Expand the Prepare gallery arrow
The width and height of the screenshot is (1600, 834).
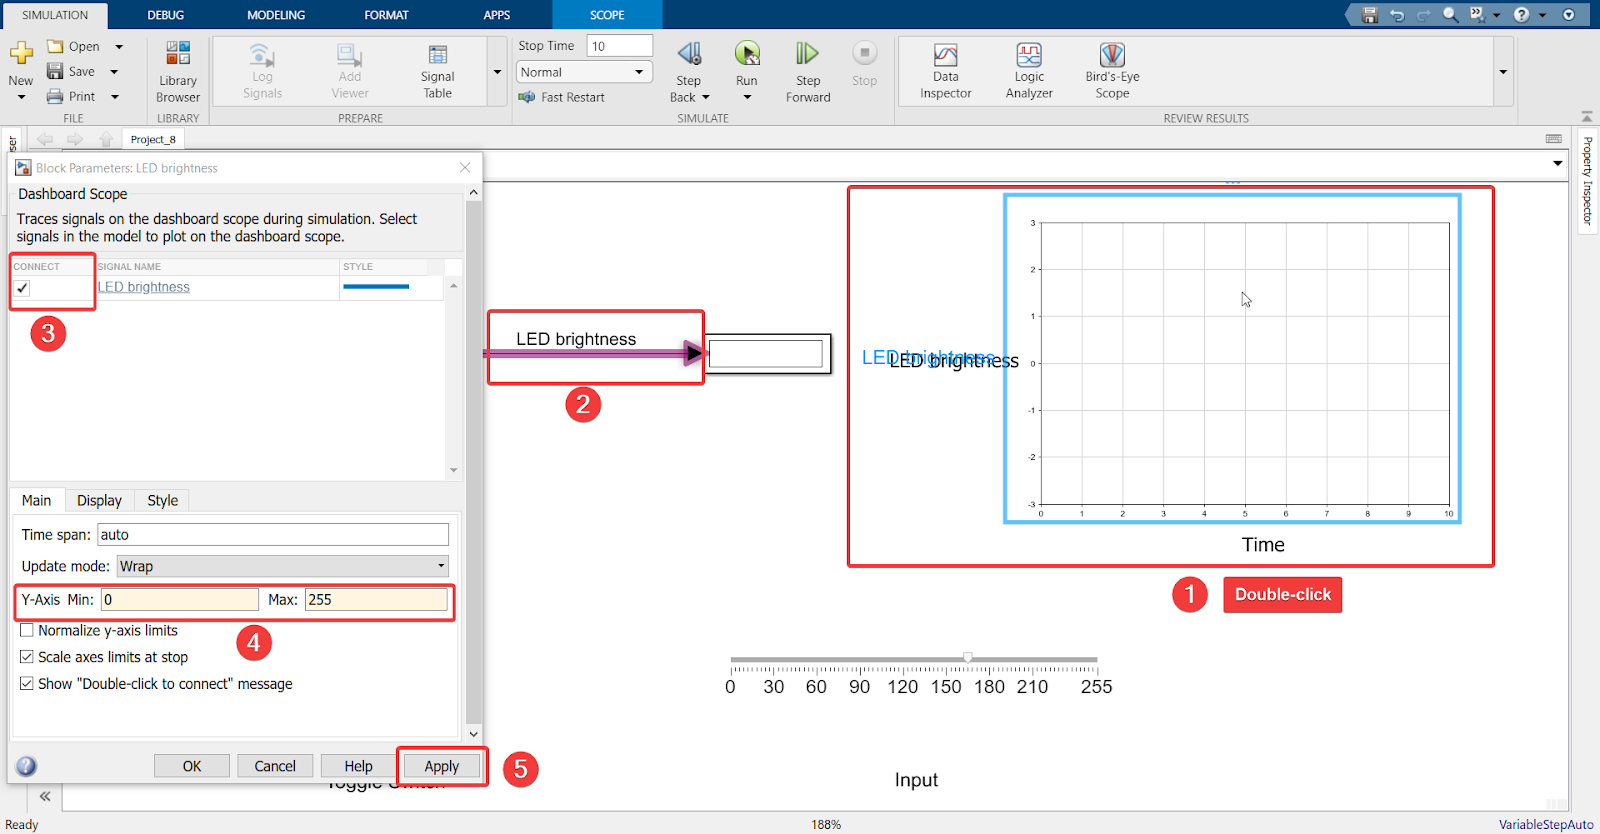[x=497, y=72]
